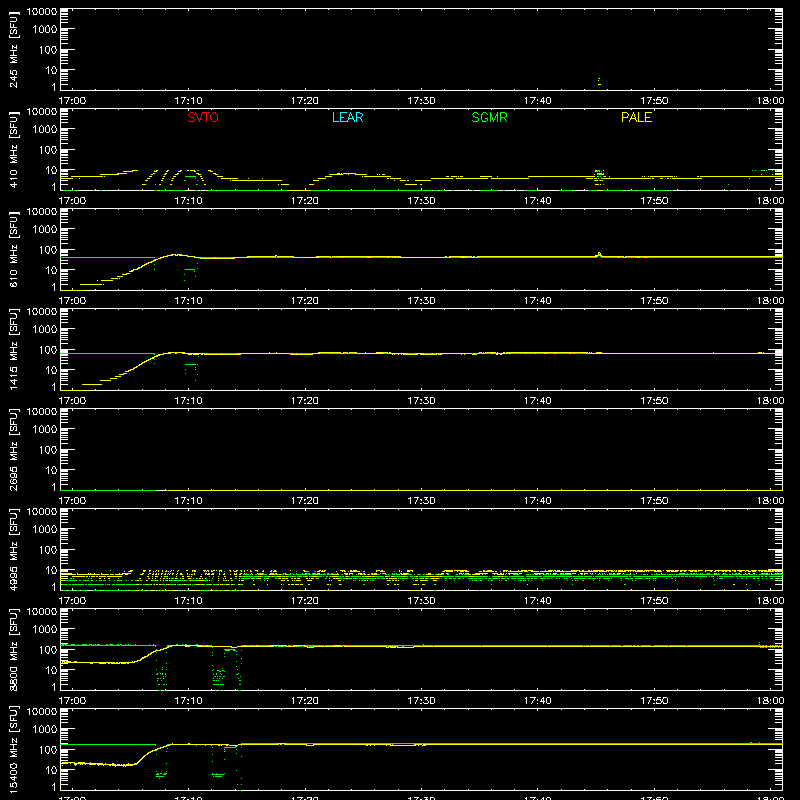Click 17:00 tick label under 1415 MHz panel

coord(72,401)
